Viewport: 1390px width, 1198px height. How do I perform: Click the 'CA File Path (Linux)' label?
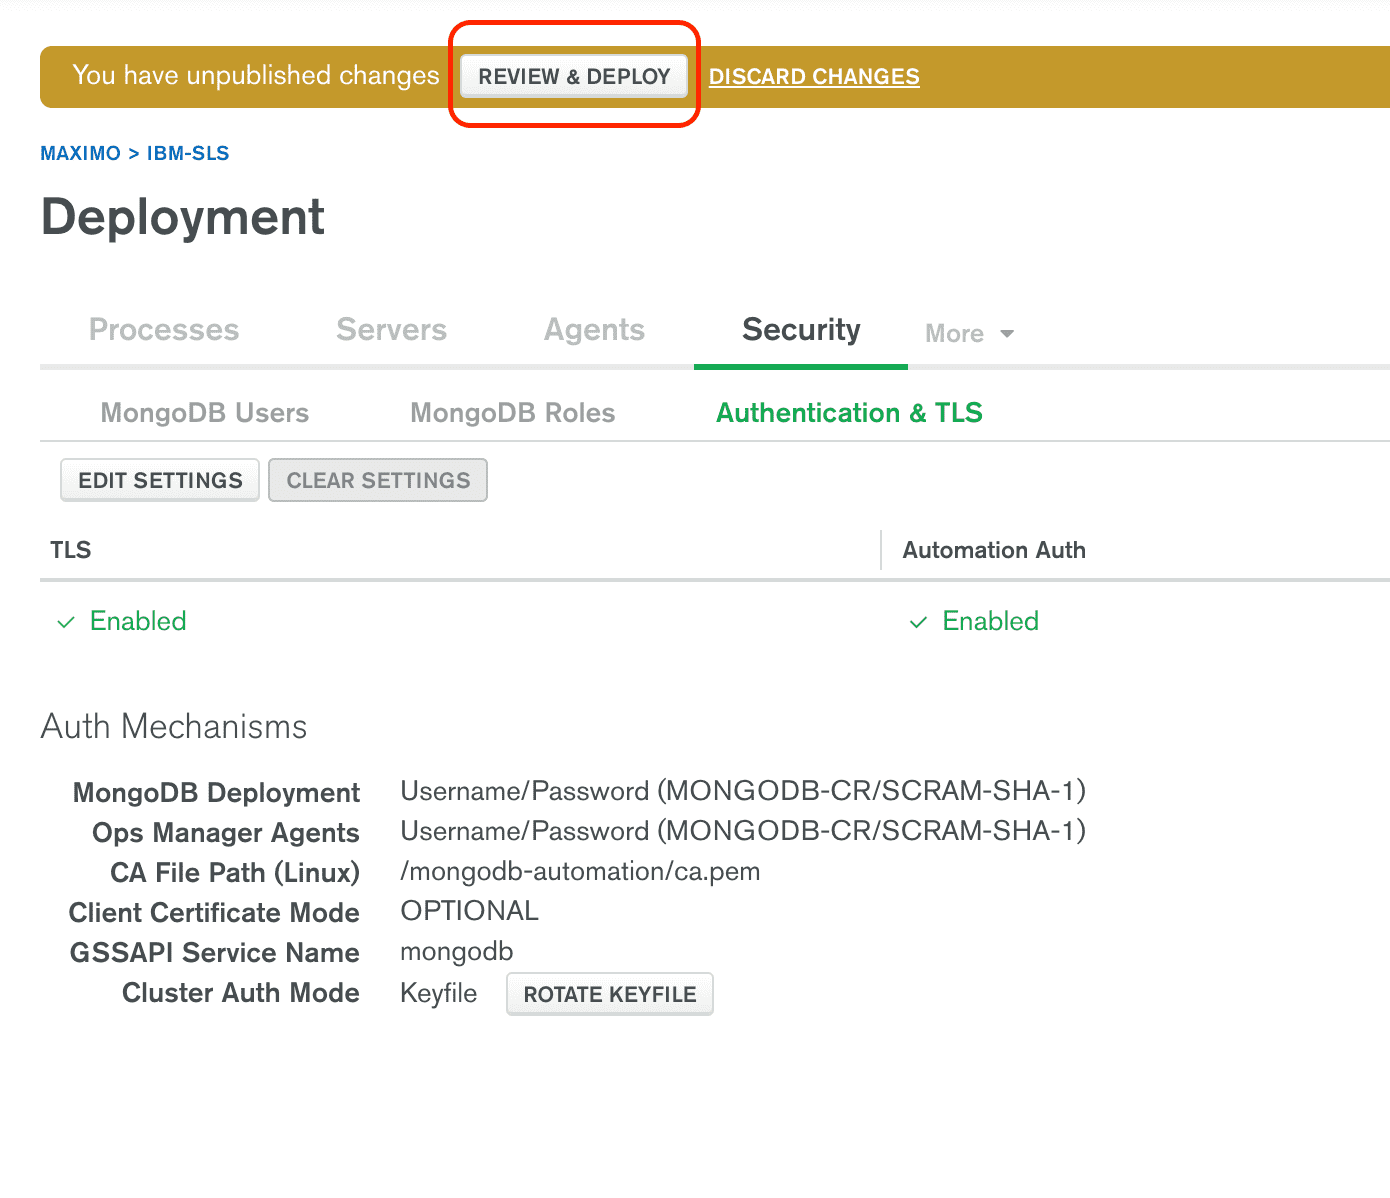click(235, 873)
